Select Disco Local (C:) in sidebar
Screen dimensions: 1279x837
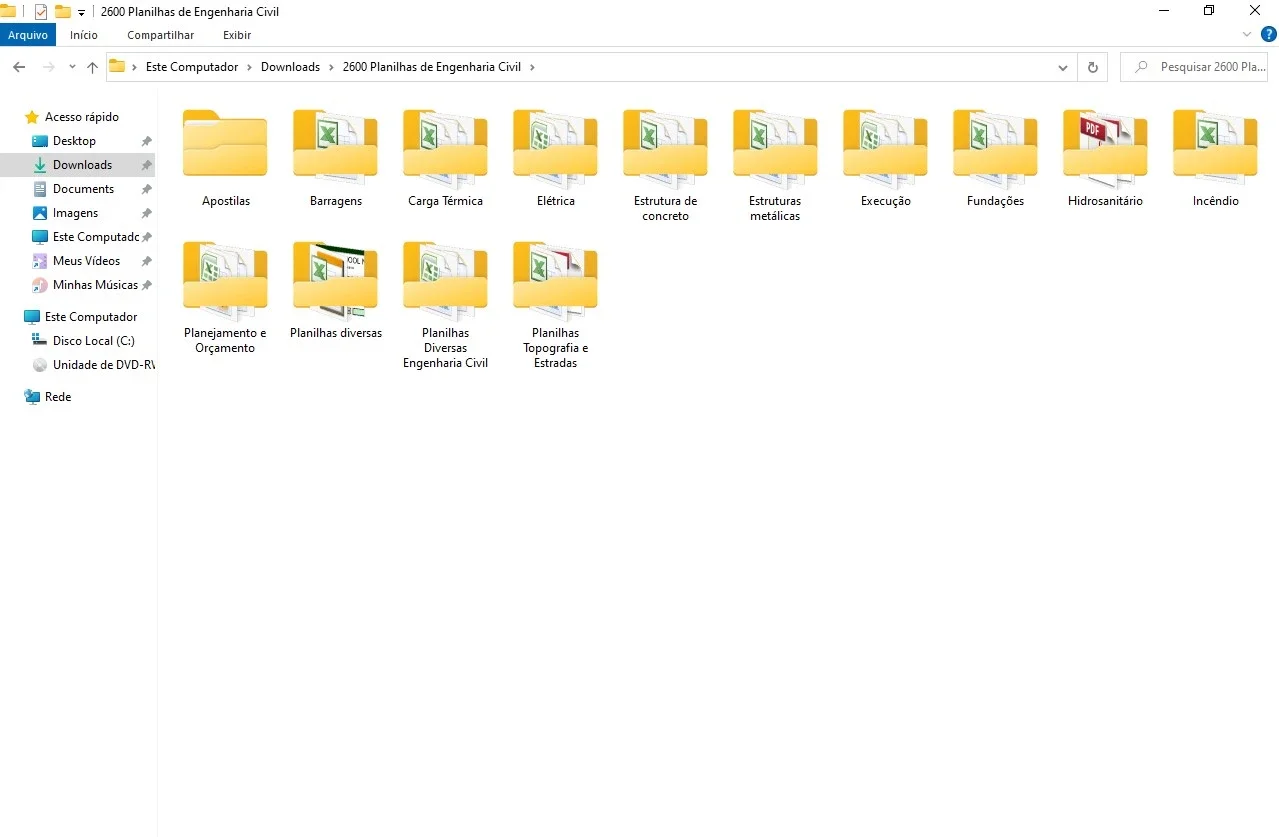[x=93, y=341]
